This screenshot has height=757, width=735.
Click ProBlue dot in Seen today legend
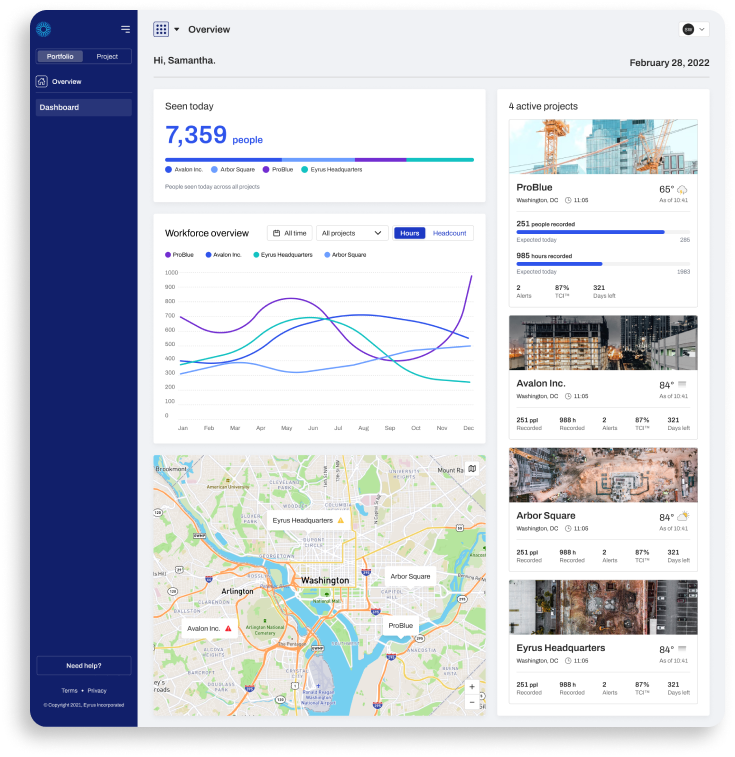pyautogui.click(x=266, y=169)
